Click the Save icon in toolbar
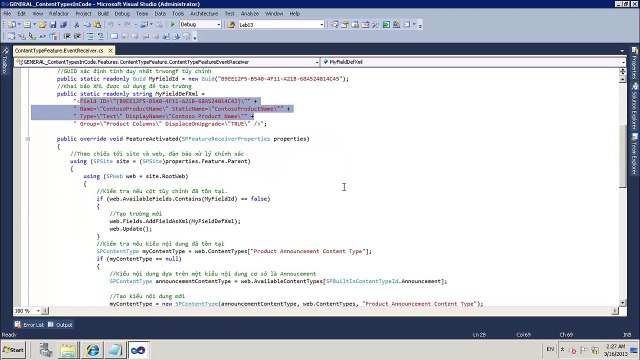640x360 pixels. pyautogui.click(x=53, y=24)
